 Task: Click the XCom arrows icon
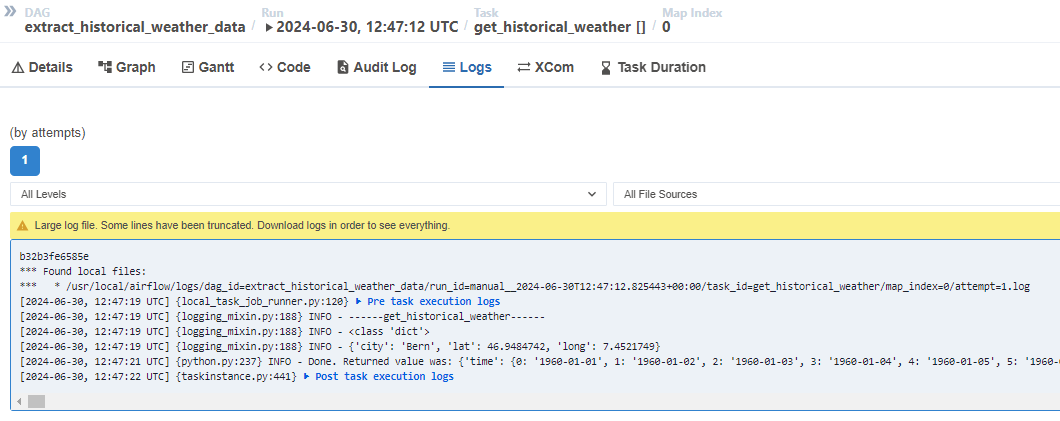pyautogui.click(x=524, y=68)
